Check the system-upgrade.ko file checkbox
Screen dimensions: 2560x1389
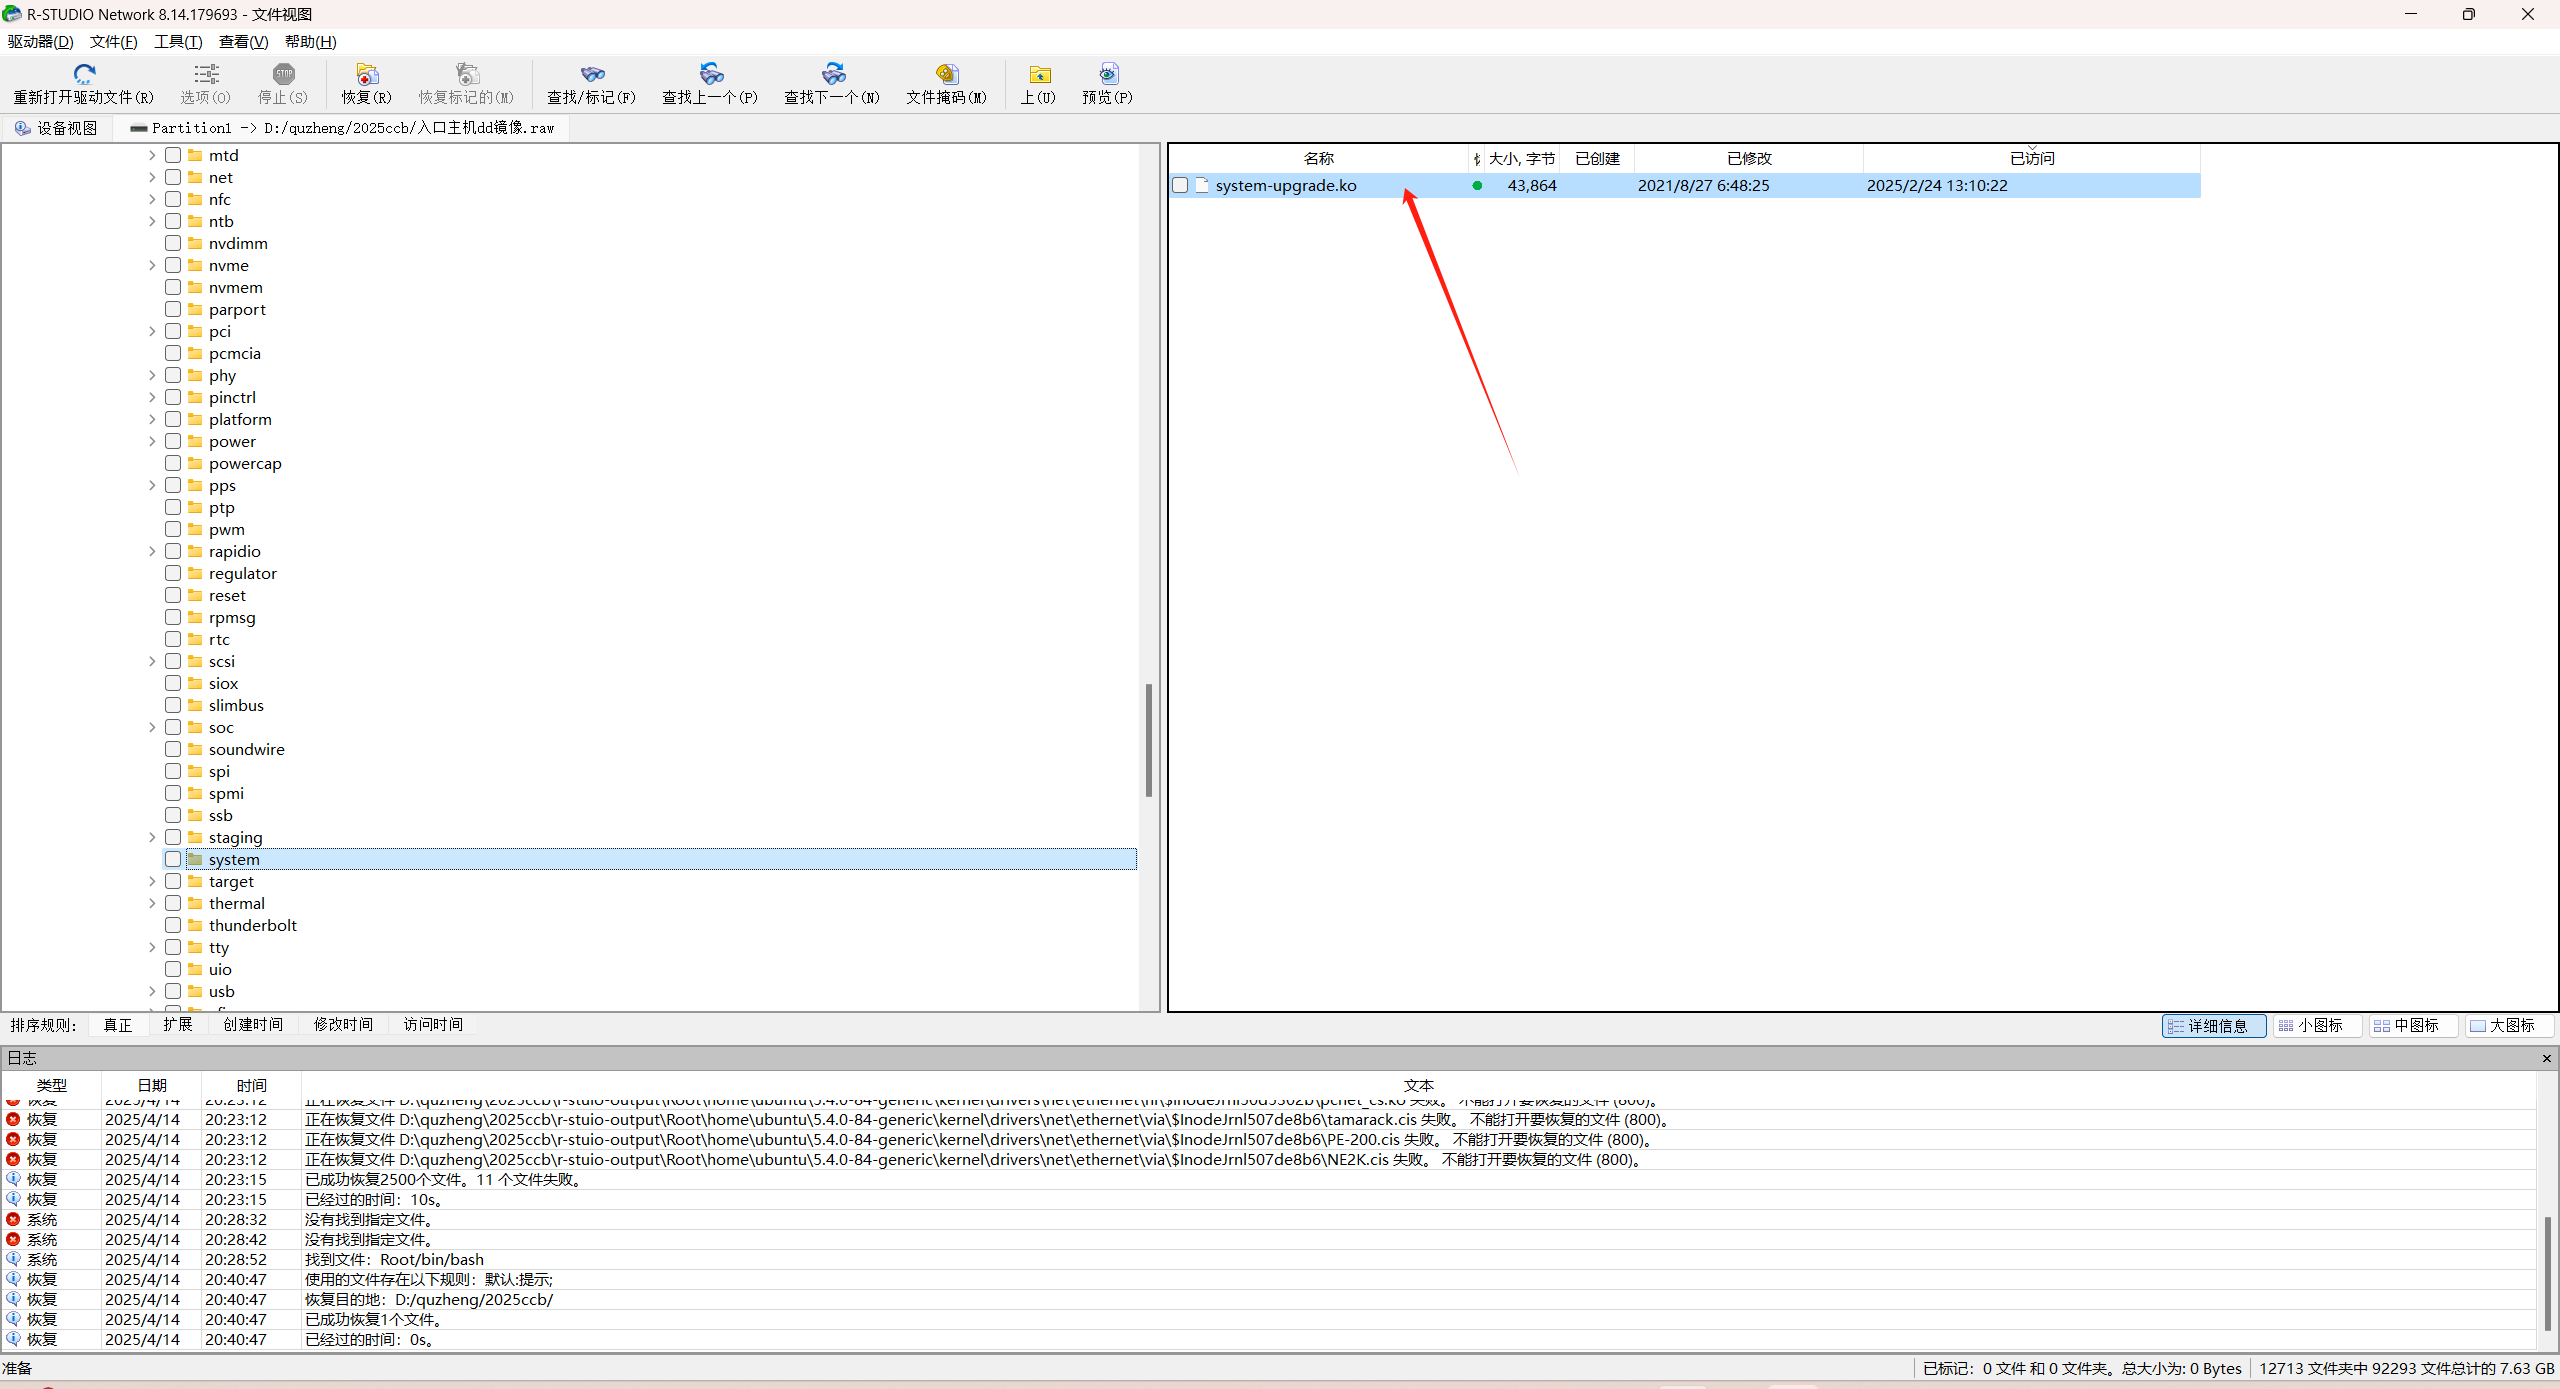(x=1180, y=185)
